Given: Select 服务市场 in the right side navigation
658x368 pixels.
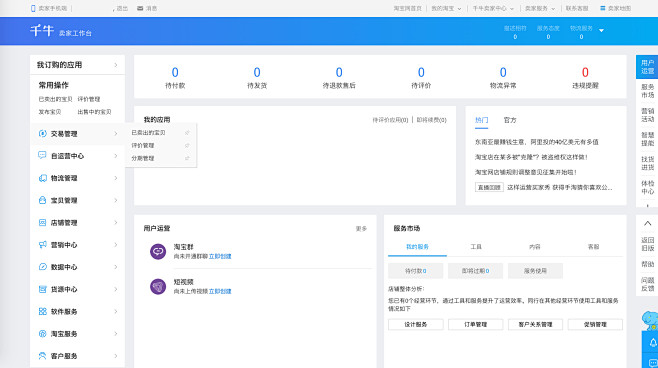Looking at the screenshot, I should (x=648, y=91).
